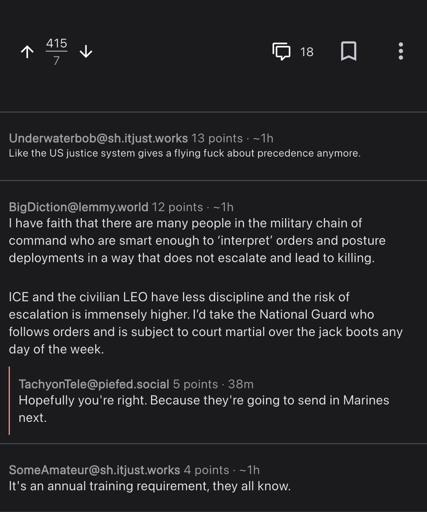Open BigDiction@lemmy.world profile

[x=78, y=207]
